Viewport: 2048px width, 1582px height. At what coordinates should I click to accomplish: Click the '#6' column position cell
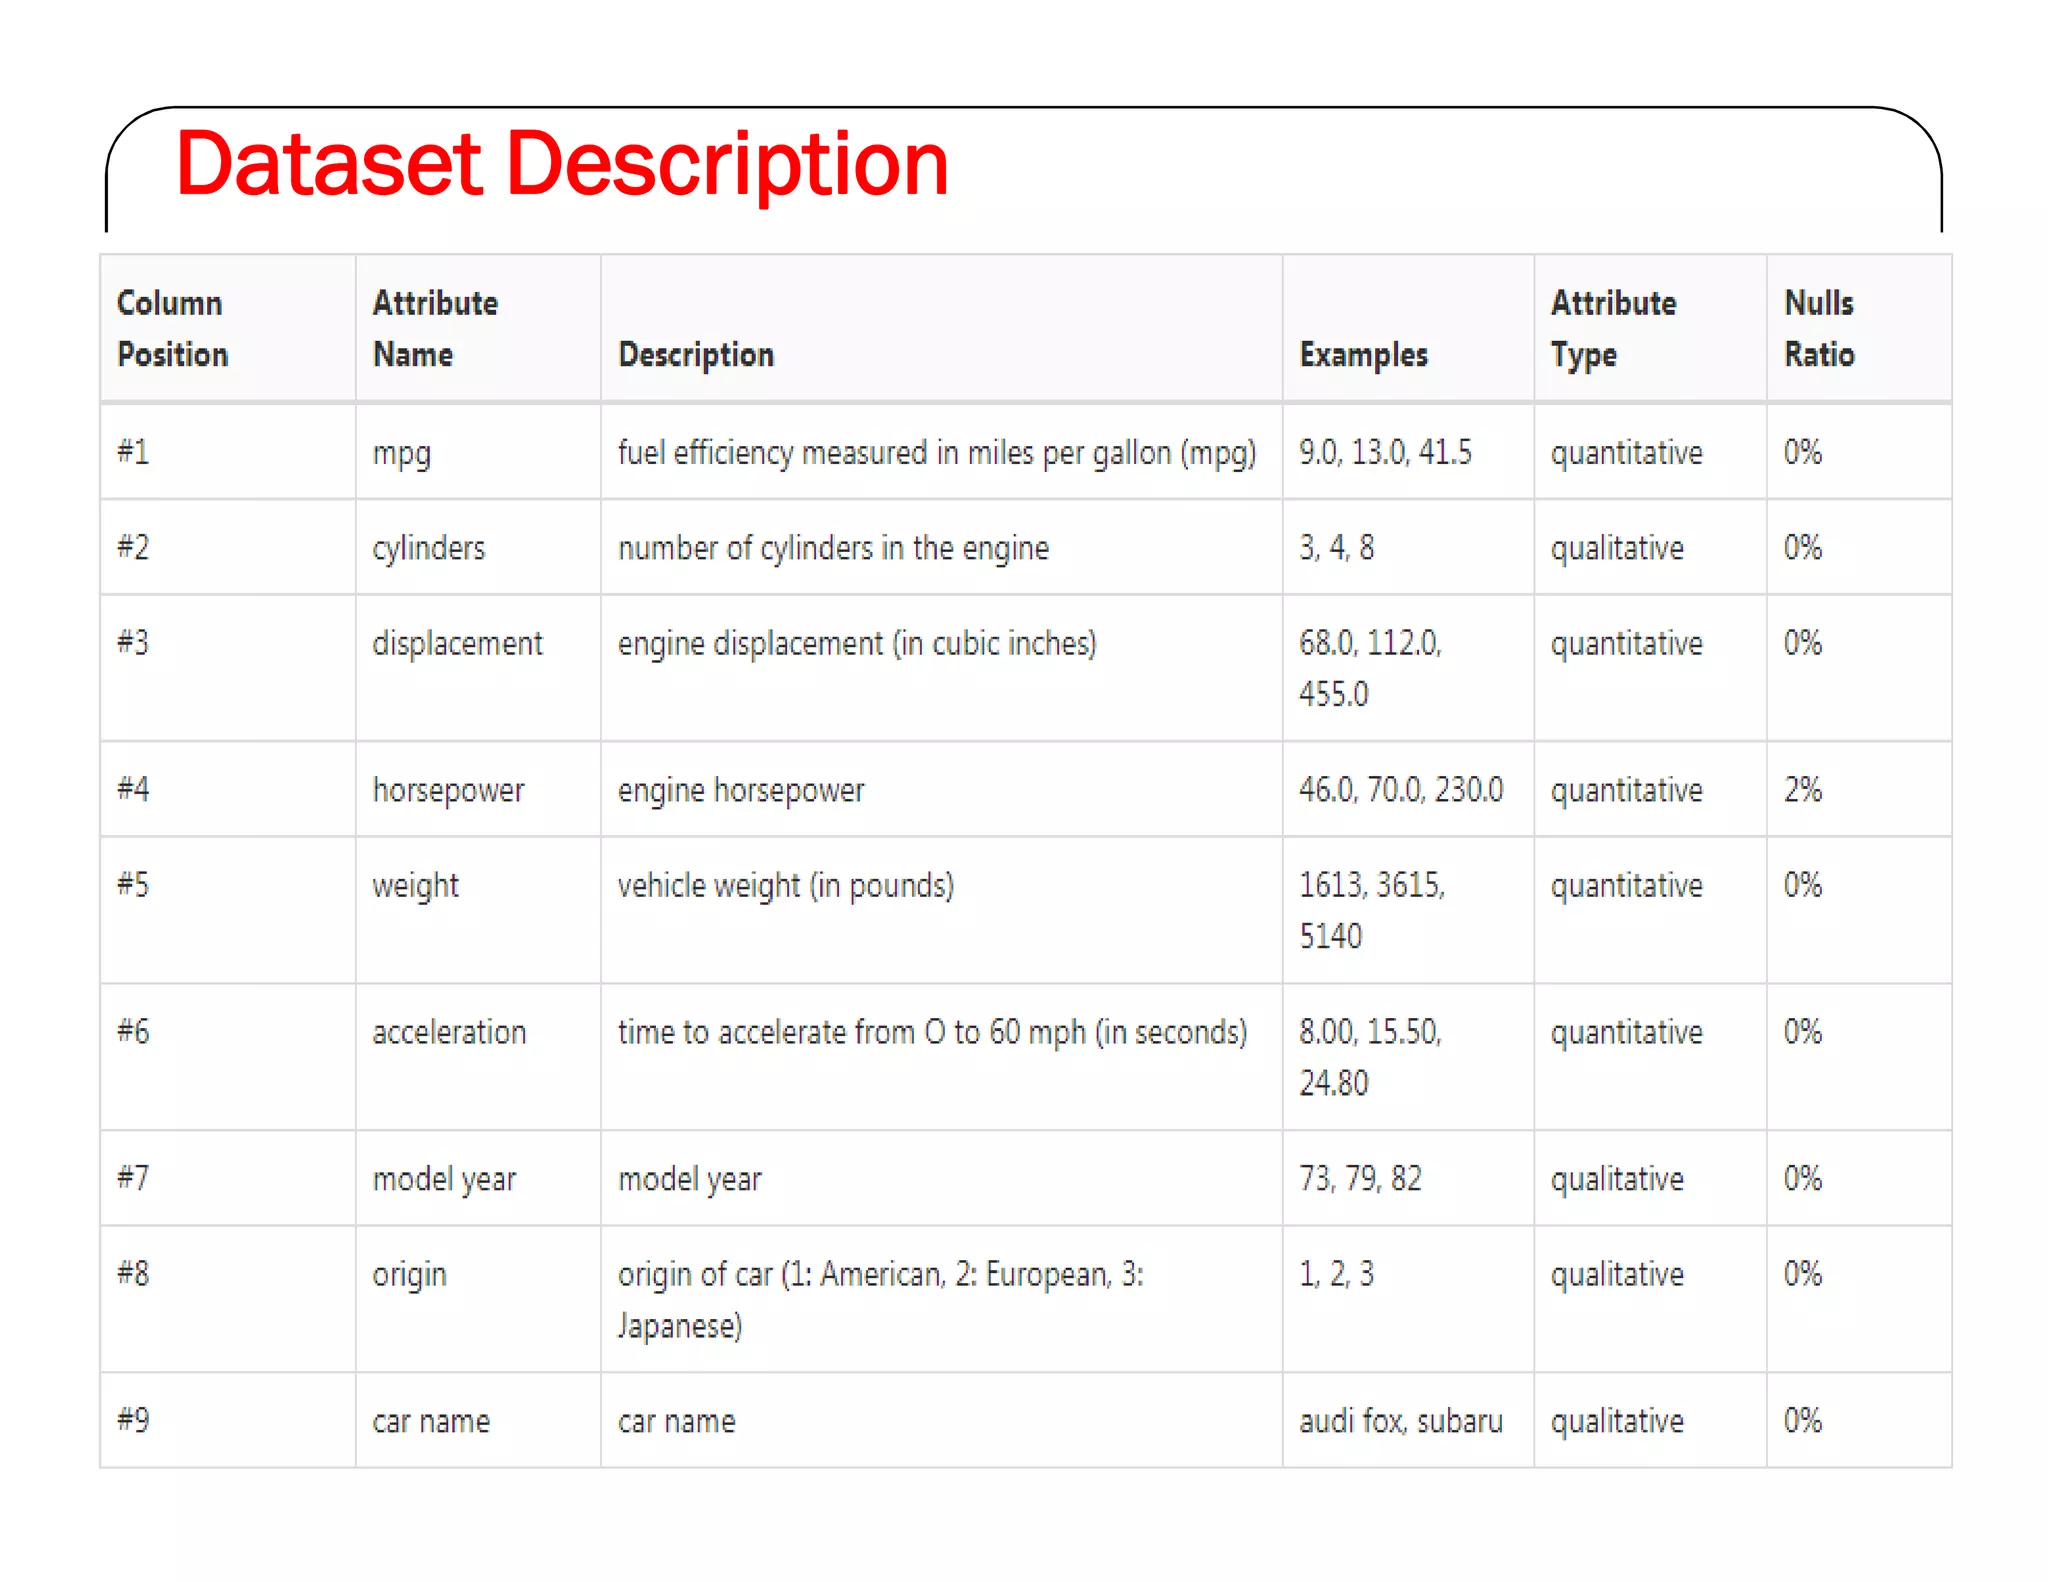[228, 1057]
